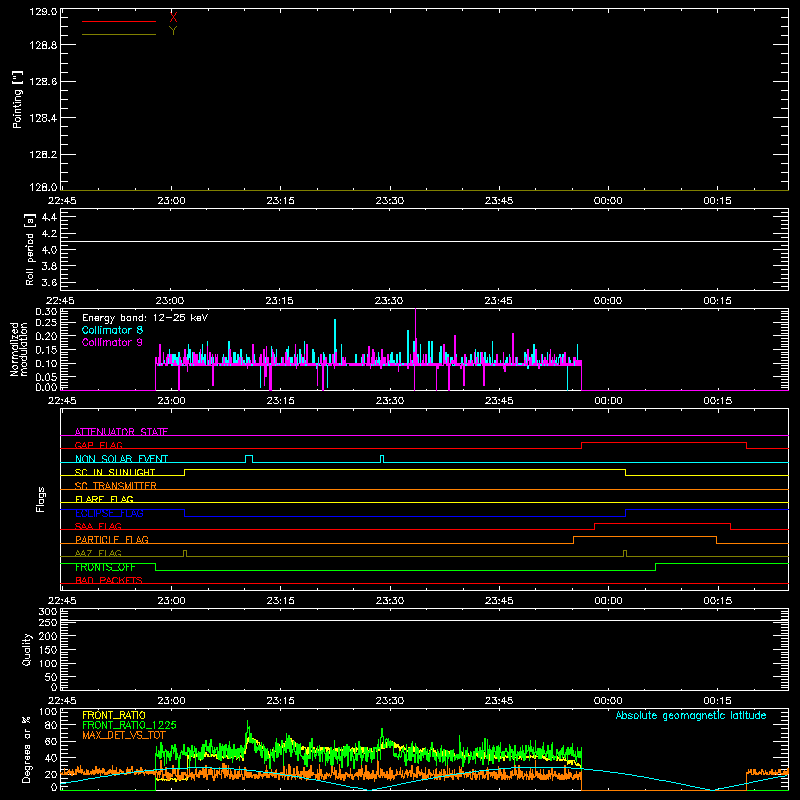Click the olive Y legend line
Viewport: 800px width, 800px height.
tap(119, 34)
